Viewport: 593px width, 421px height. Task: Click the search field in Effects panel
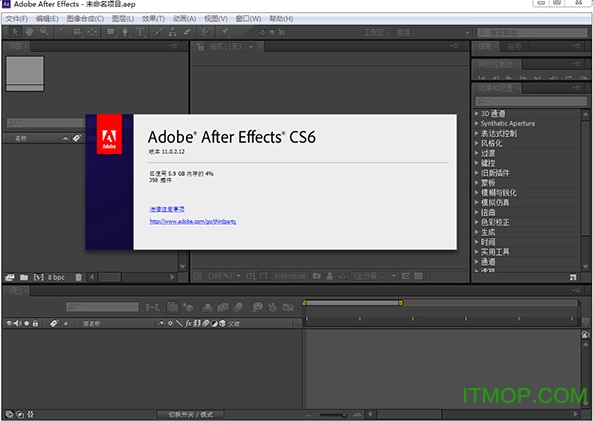(531, 101)
